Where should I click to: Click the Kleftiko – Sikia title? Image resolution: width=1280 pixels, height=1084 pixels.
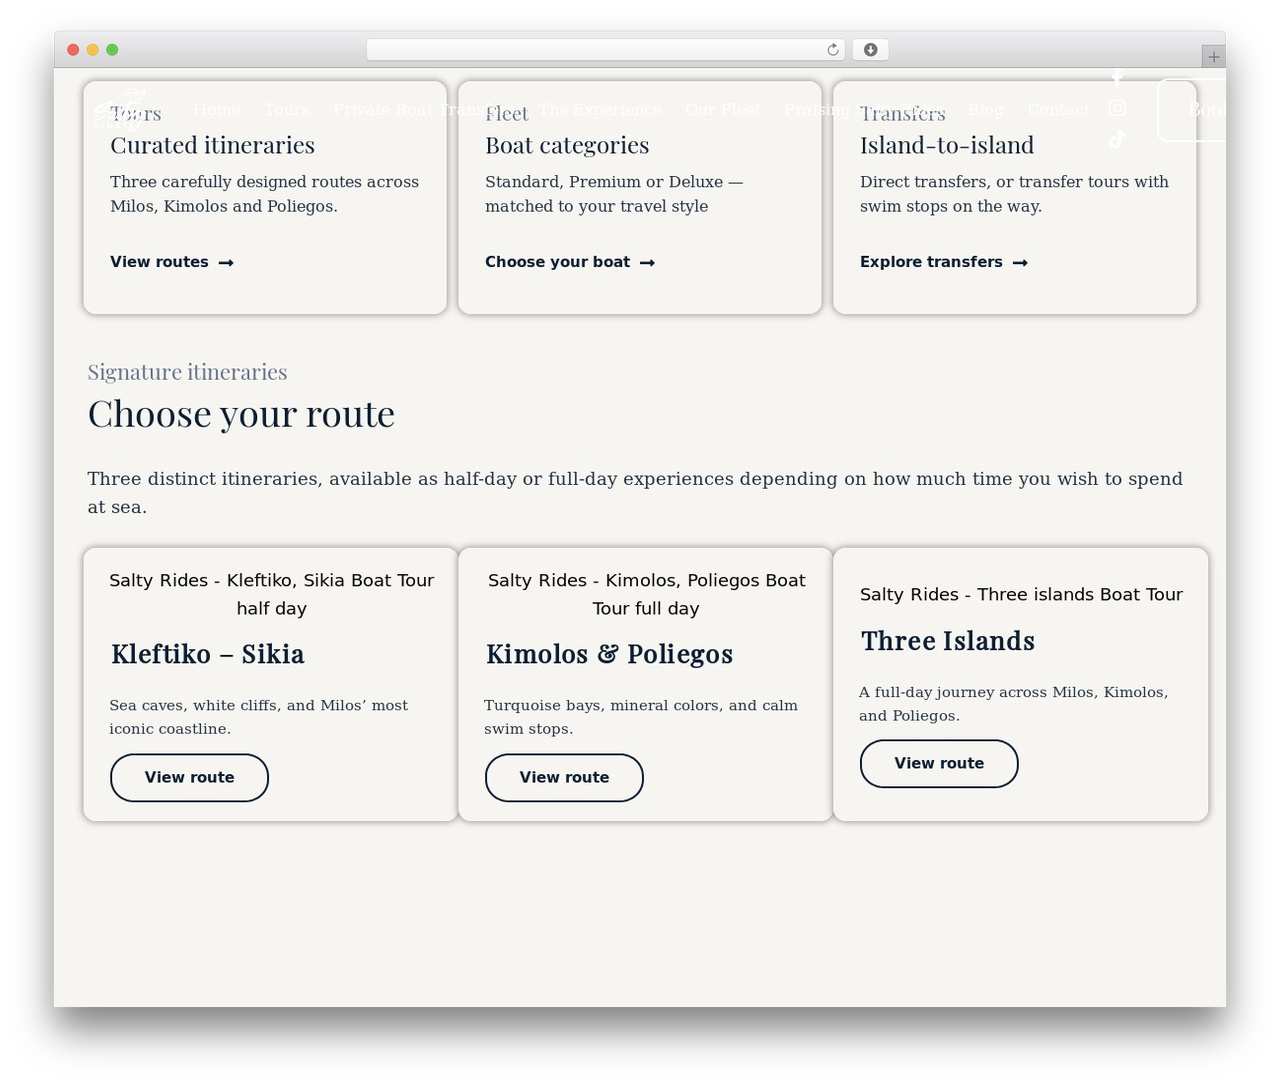[x=208, y=654]
